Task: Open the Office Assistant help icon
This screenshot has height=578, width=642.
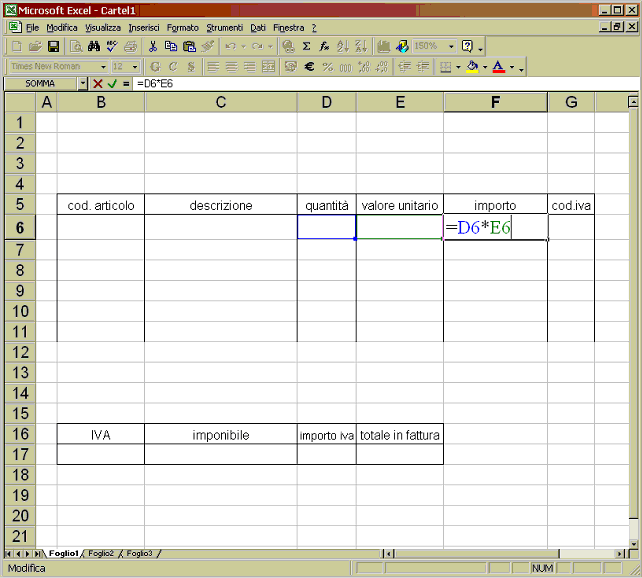Action: pyautogui.click(x=467, y=46)
